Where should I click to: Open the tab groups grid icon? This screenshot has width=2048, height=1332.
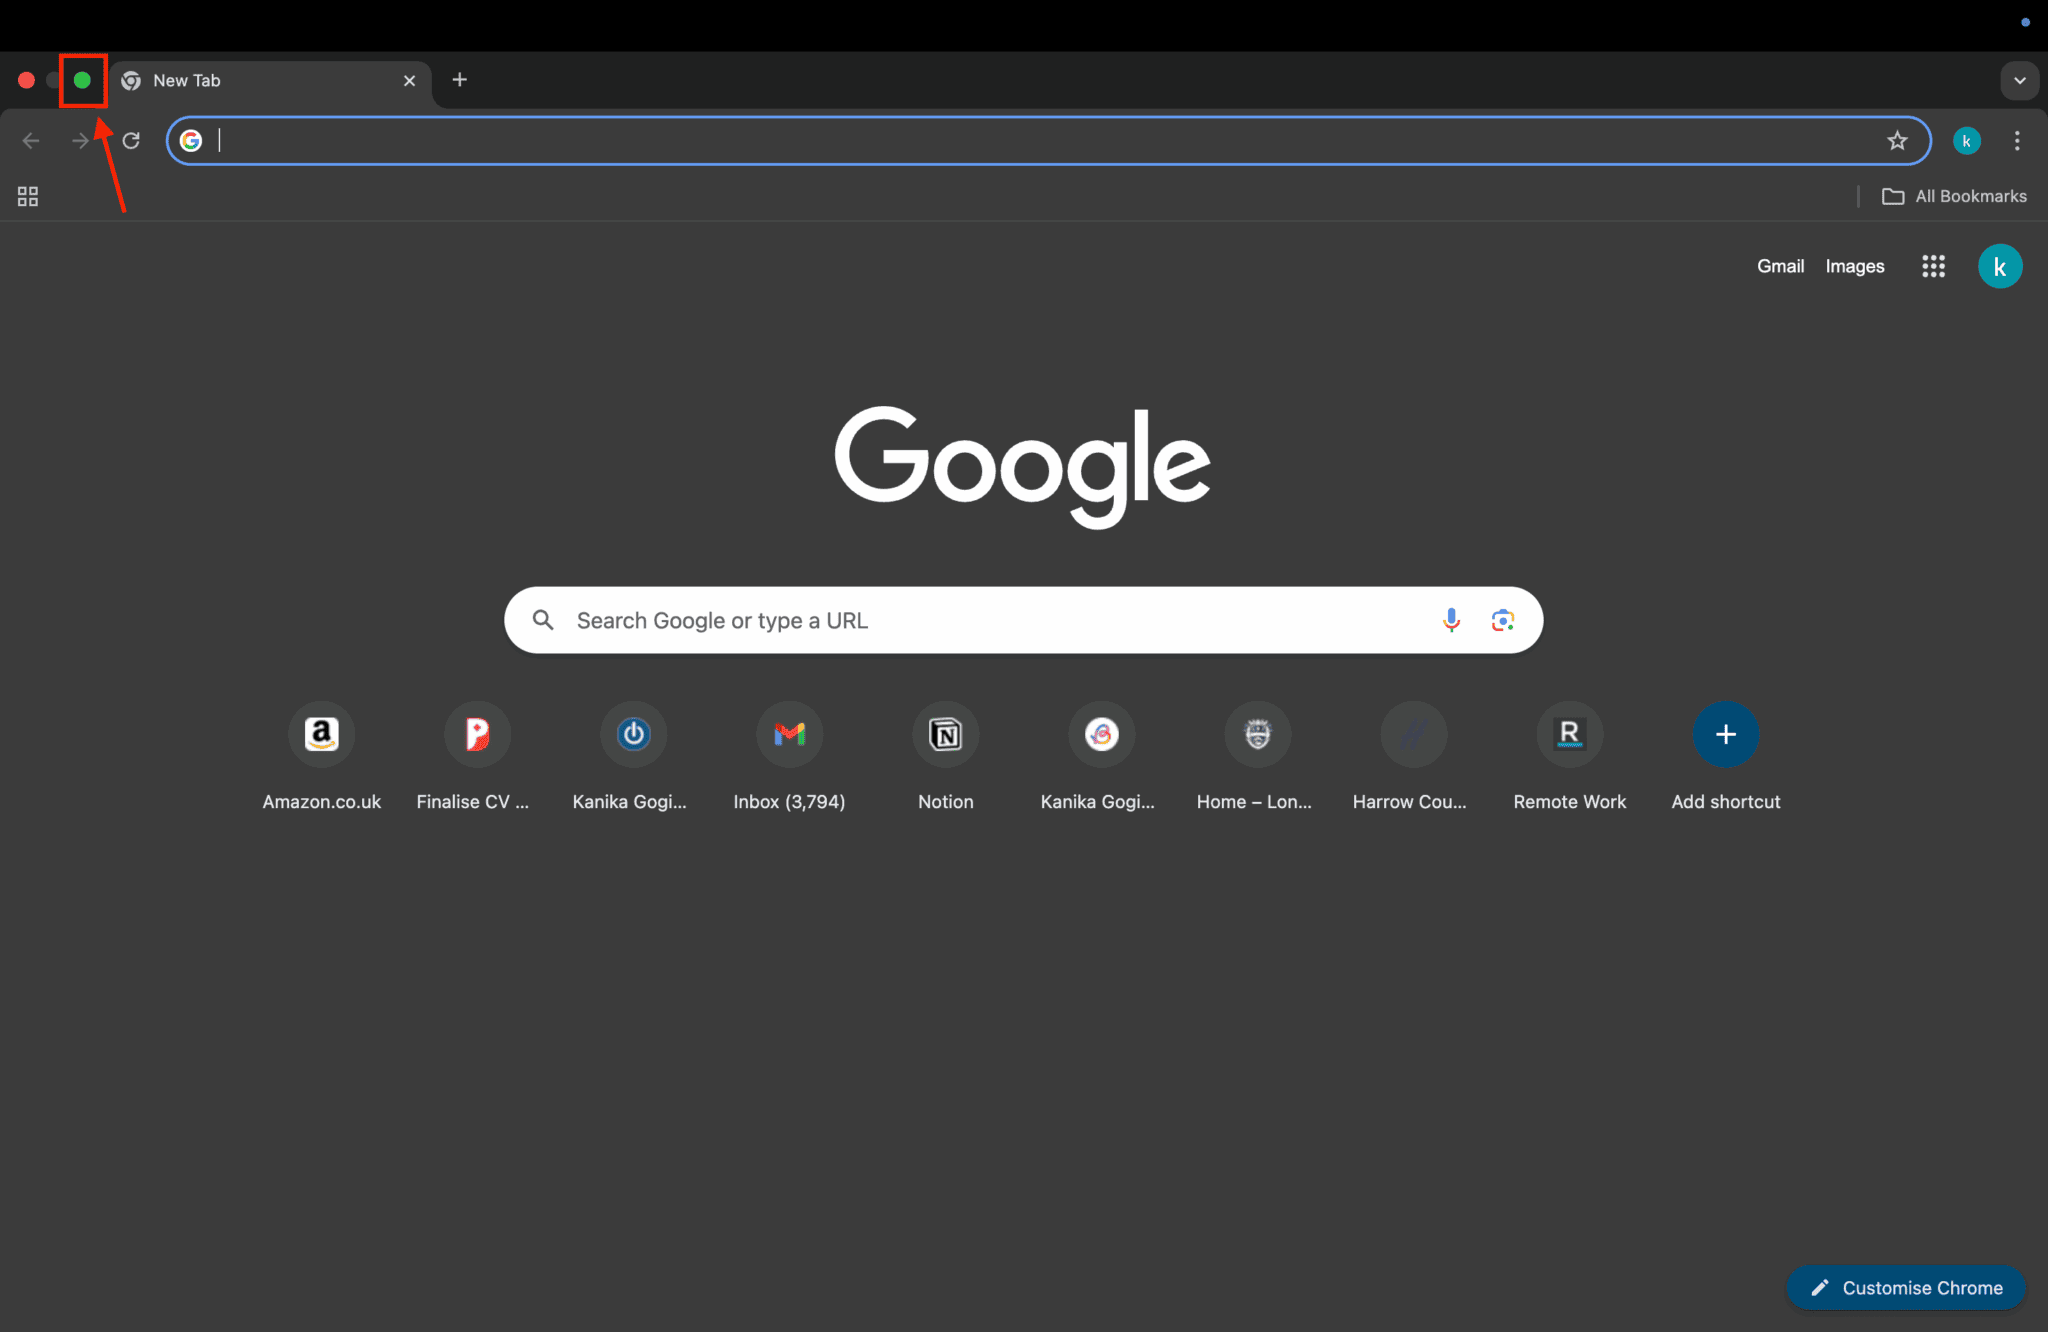pyautogui.click(x=27, y=196)
